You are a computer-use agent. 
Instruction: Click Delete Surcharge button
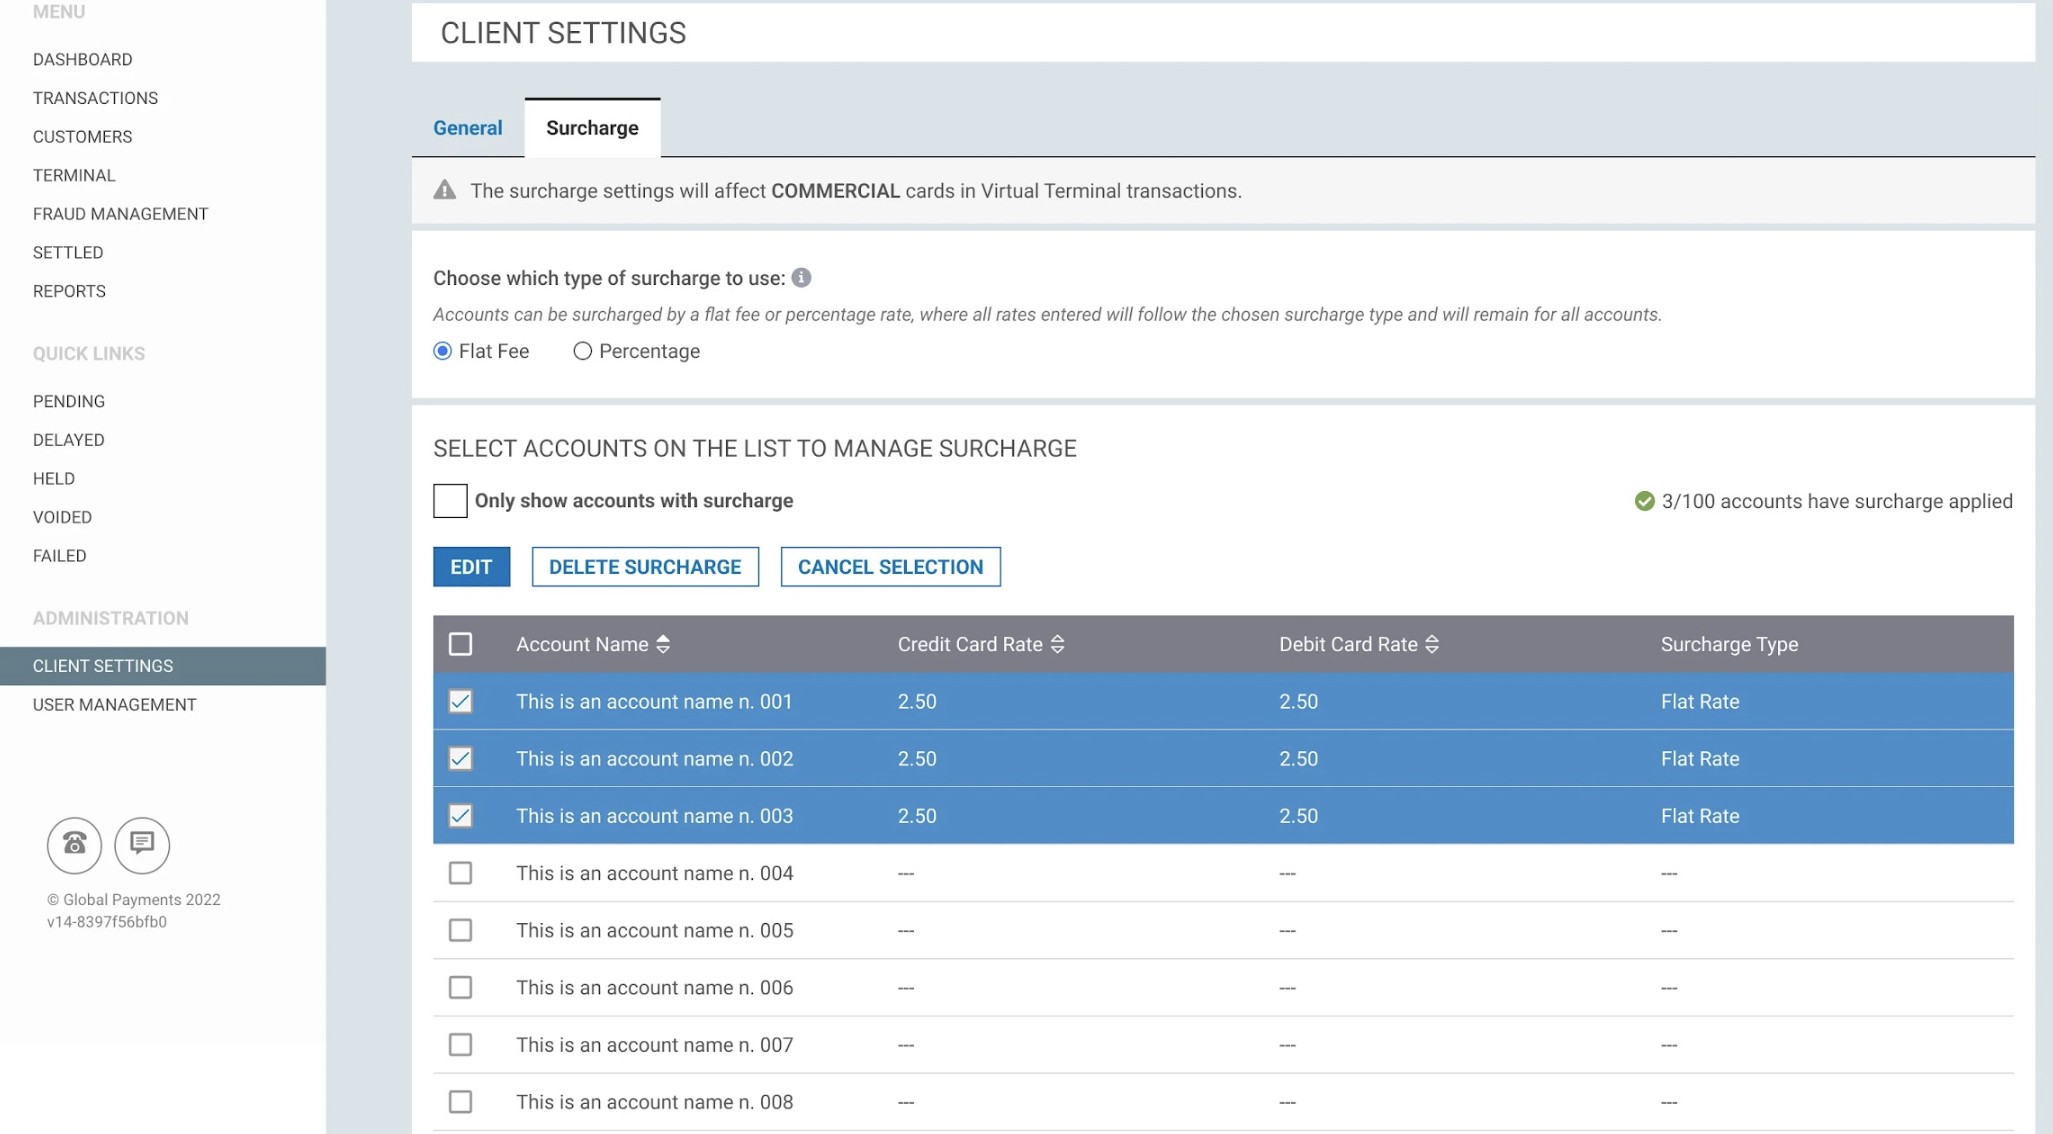pos(645,567)
